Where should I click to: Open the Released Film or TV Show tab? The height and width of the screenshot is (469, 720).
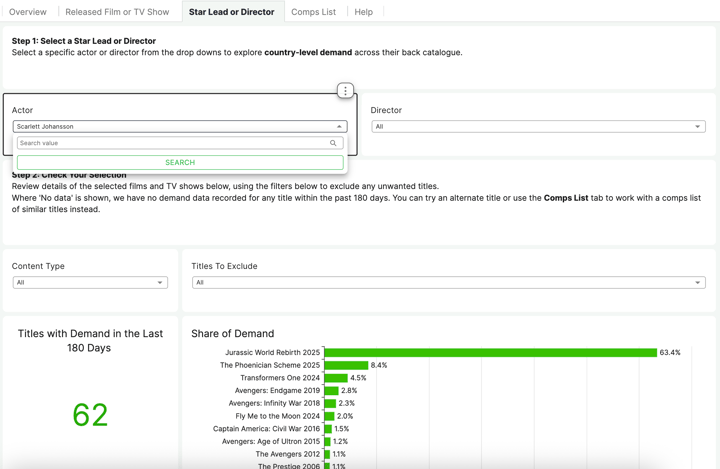[117, 12]
